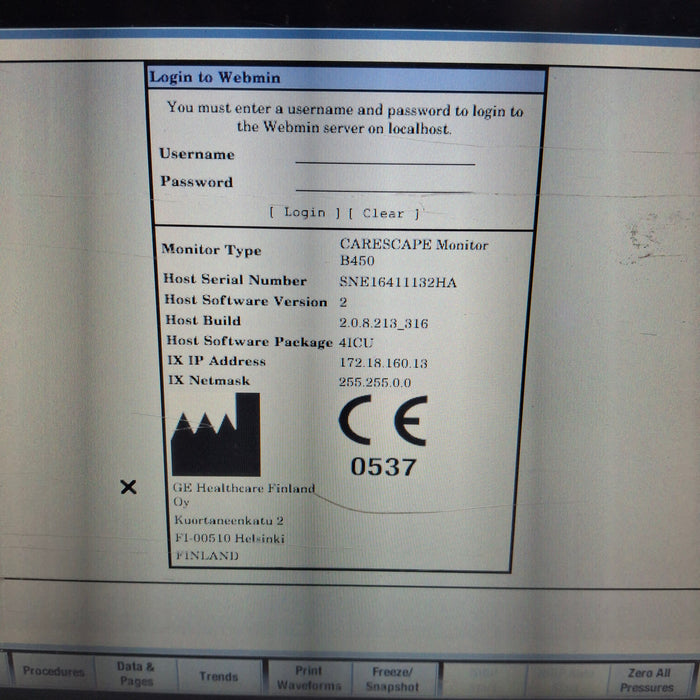This screenshot has width=700, height=700.
Task: Click the Login button
Action: (305, 212)
